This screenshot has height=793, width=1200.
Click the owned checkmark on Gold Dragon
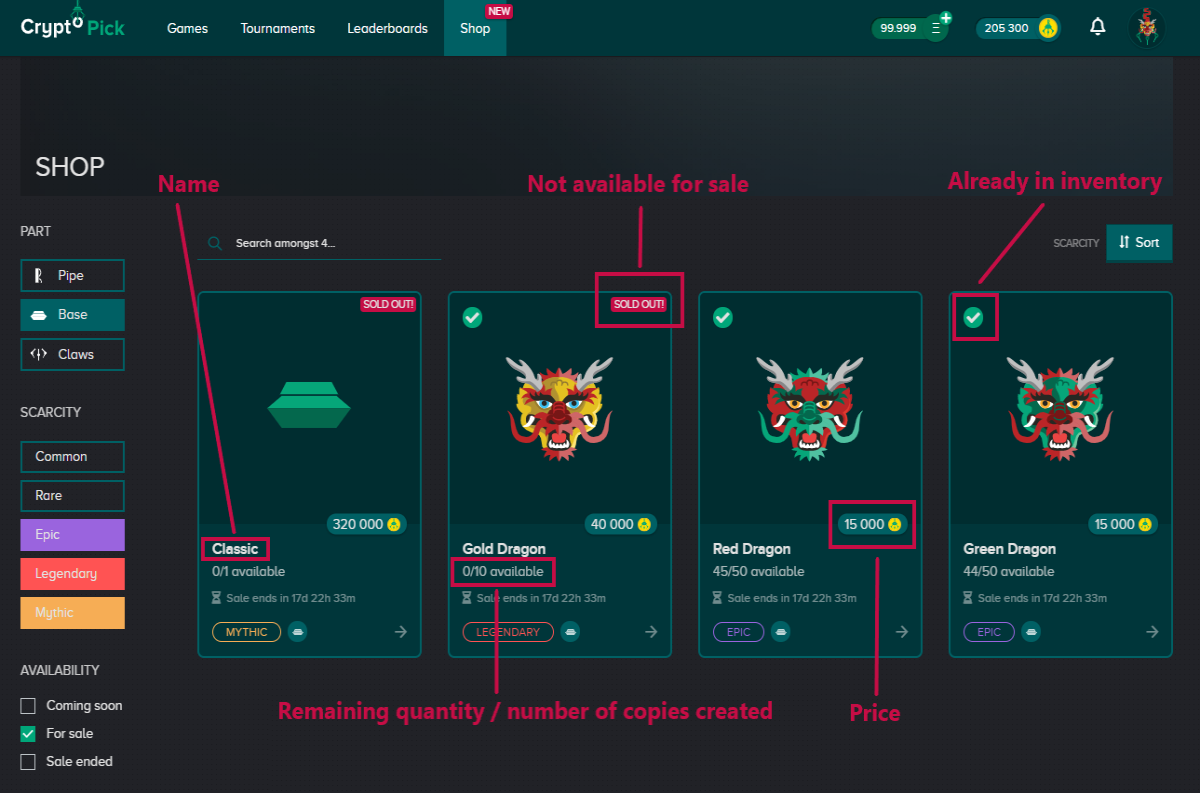click(x=473, y=317)
